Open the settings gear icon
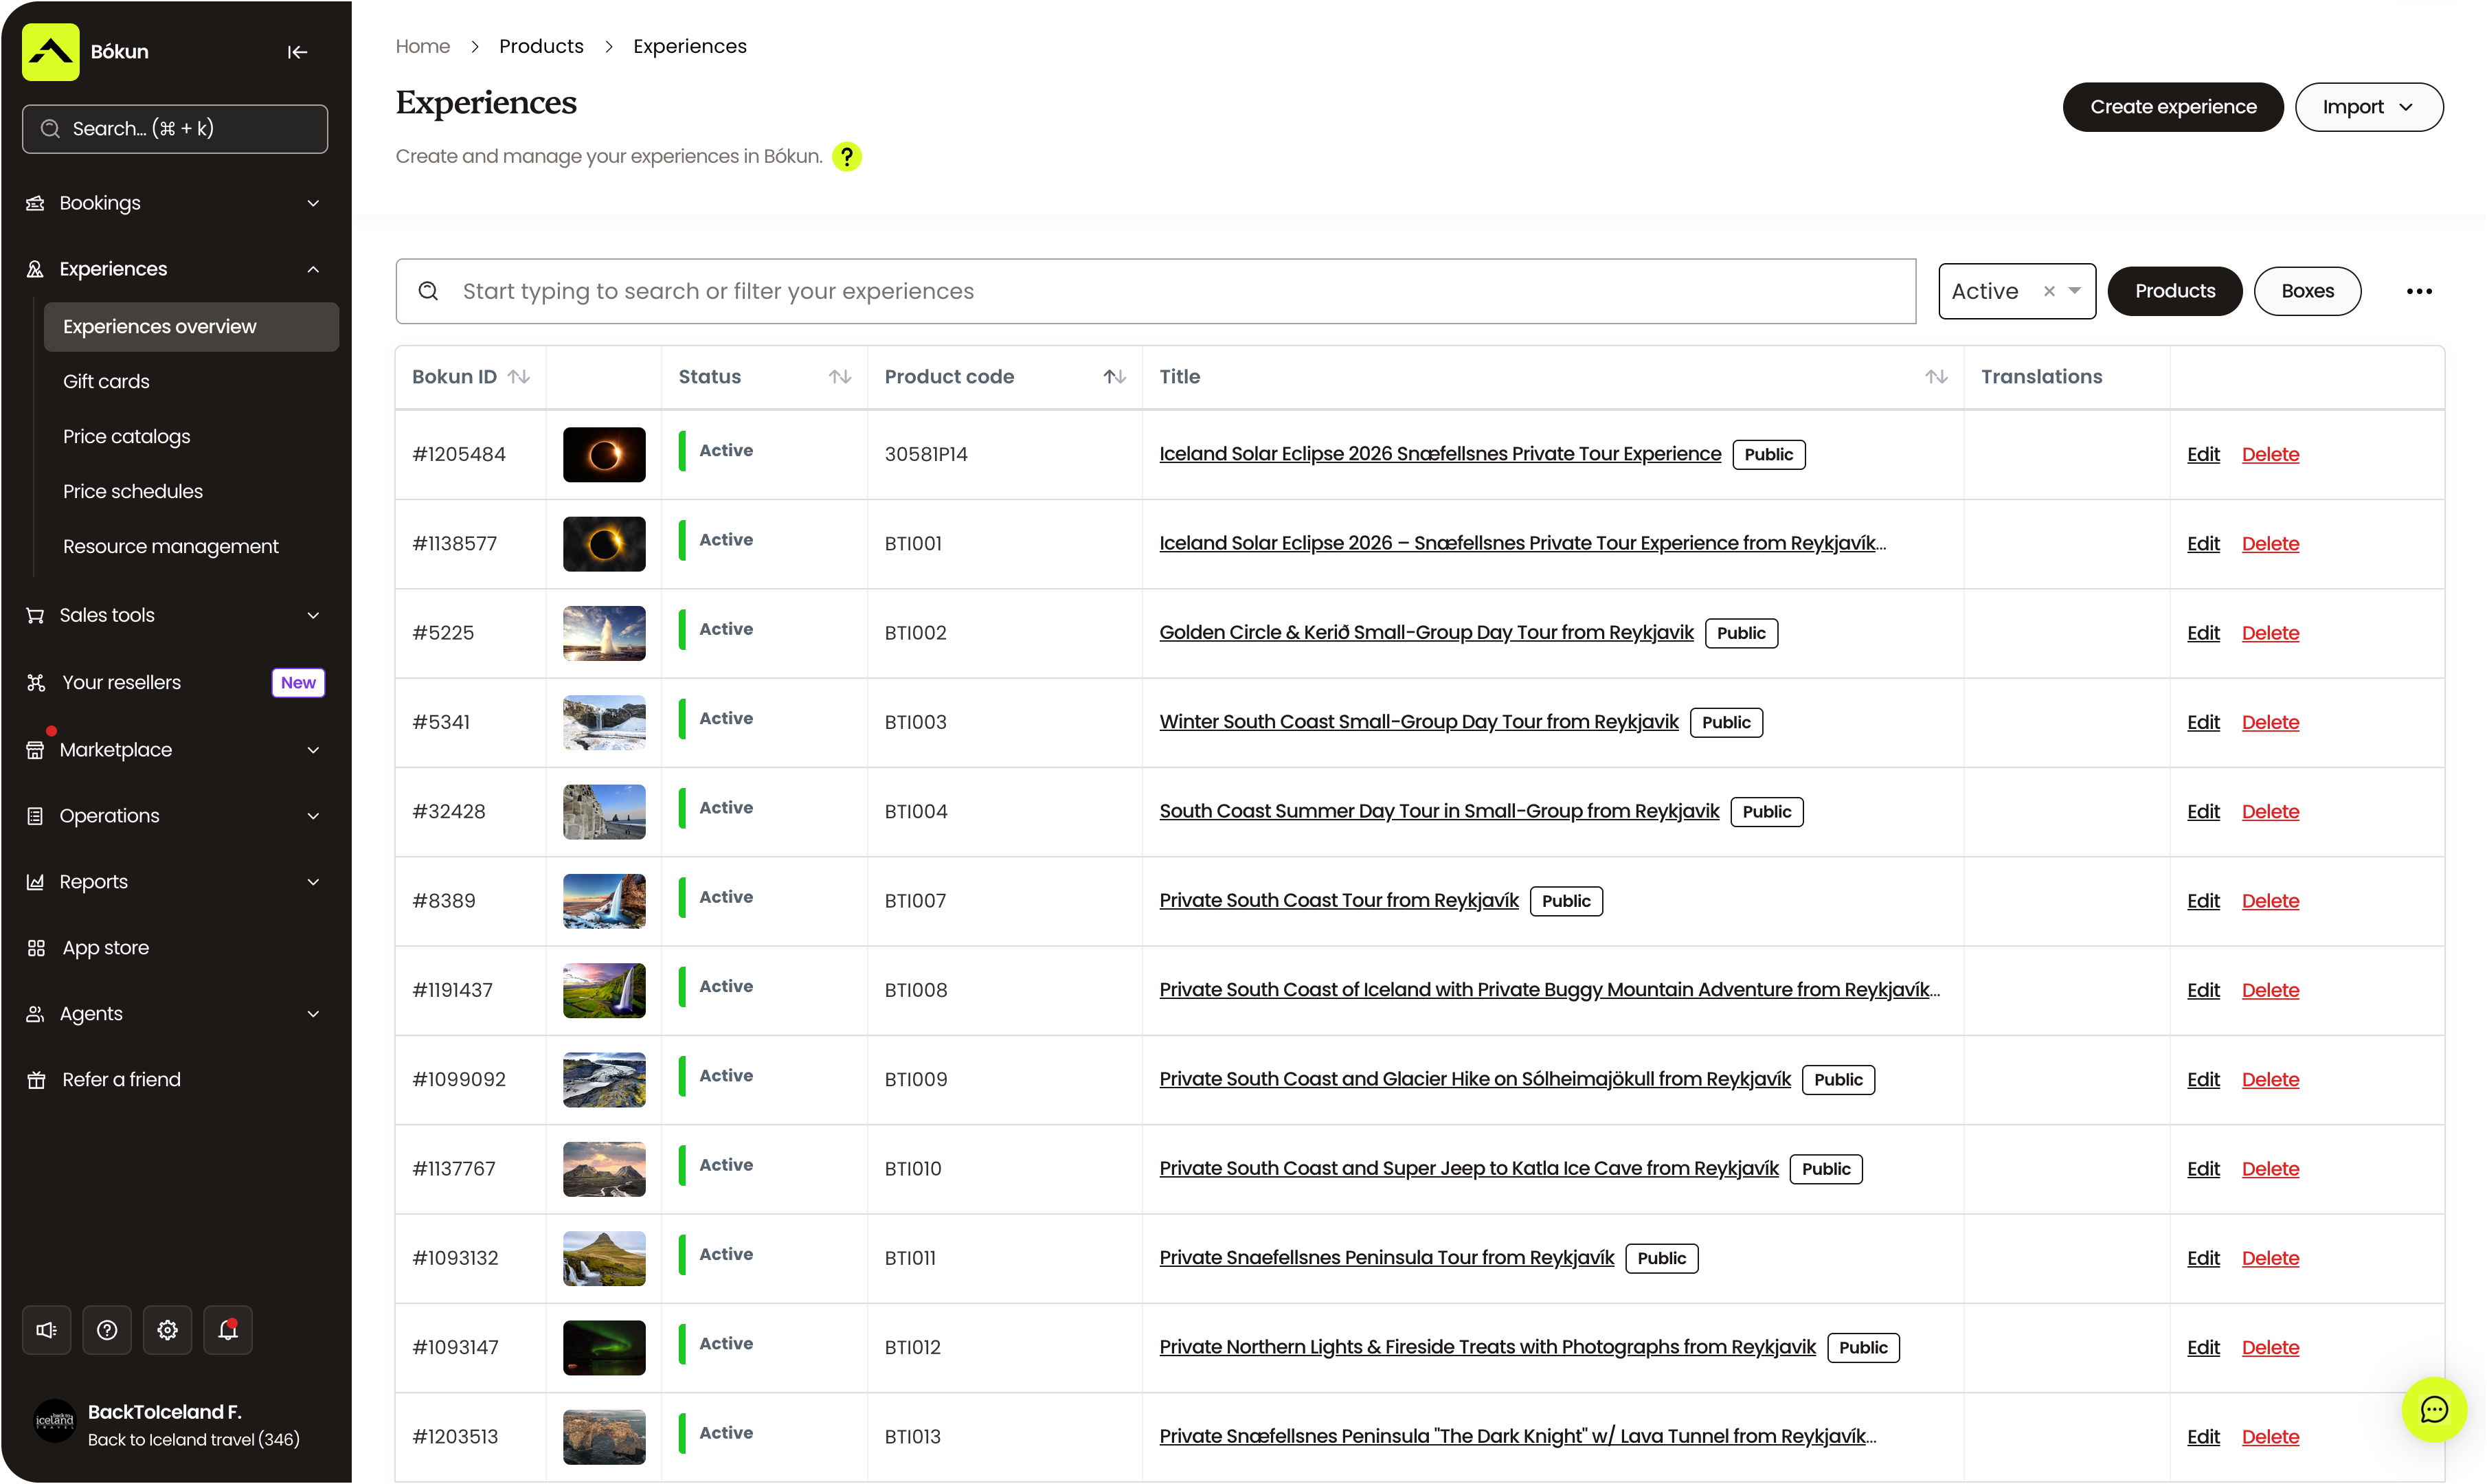Image resolution: width=2487 pixels, height=1484 pixels. (167, 1330)
